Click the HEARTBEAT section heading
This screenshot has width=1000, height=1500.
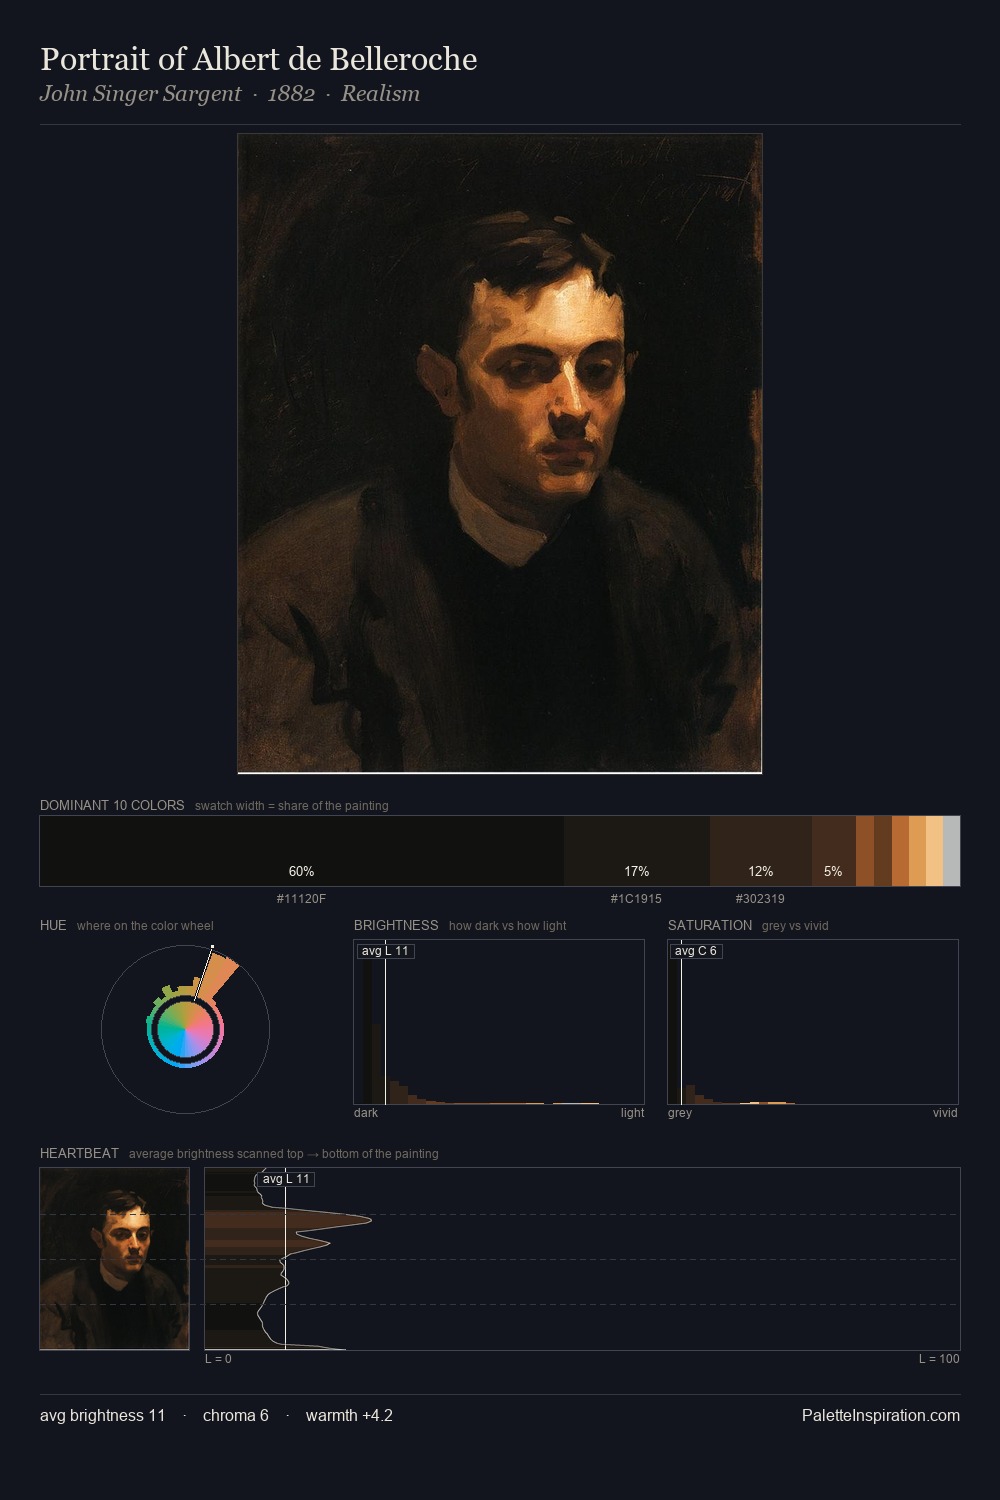[x=79, y=1153]
